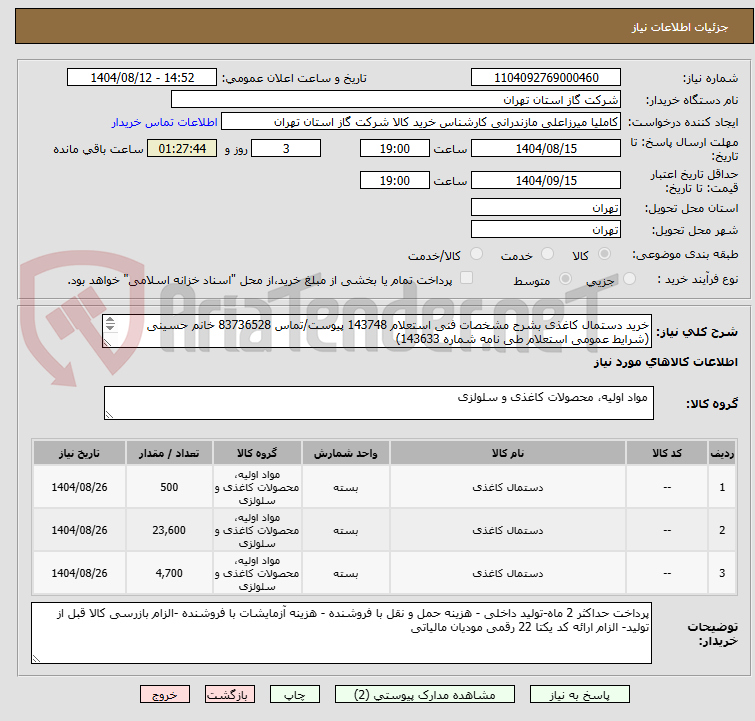Click the ردیف column header

click(x=722, y=453)
